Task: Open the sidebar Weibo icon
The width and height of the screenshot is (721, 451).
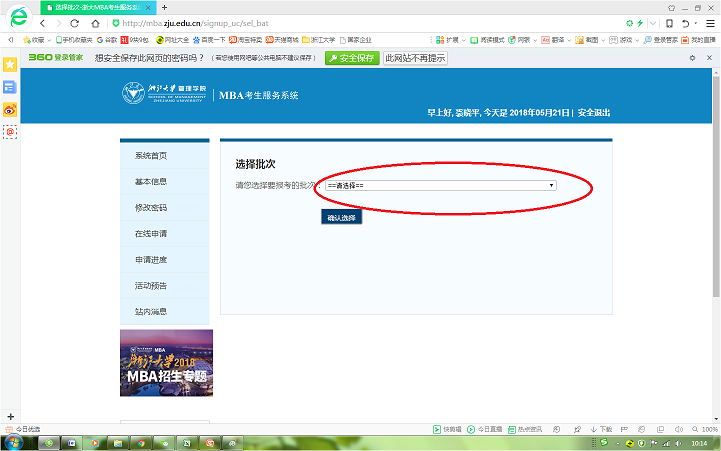Action: 10,110
